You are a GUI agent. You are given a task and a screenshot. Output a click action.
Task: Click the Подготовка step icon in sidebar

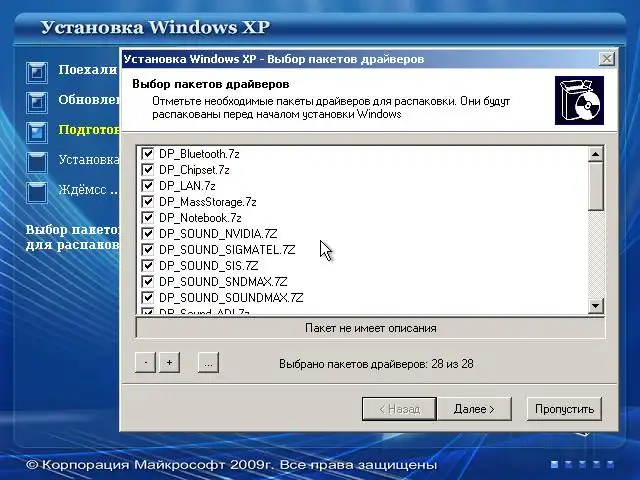(x=37, y=133)
